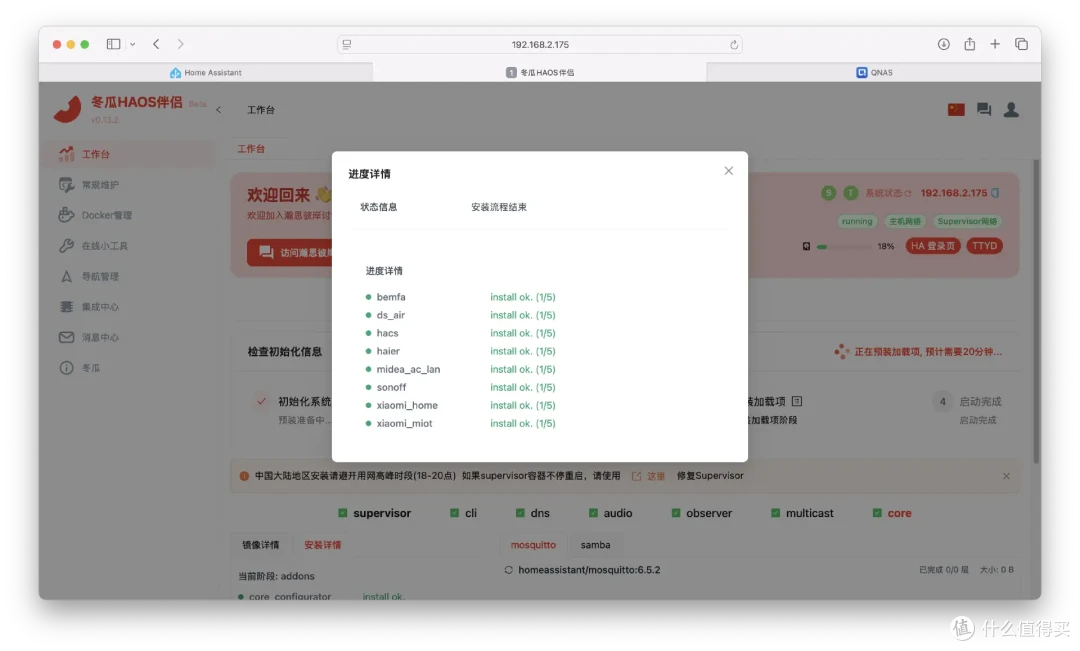
Task: Toggle the multicast checkbox
Action: (775, 513)
